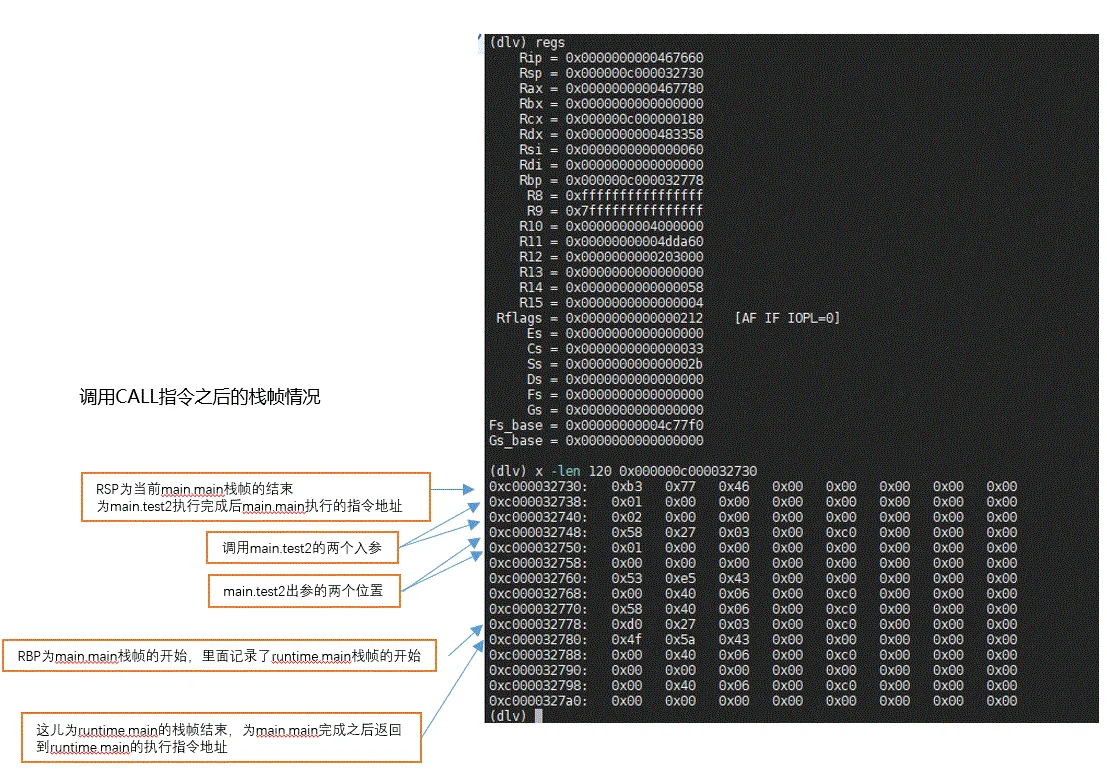Click memory address 0xc0000327a0
This screenshot has height=770, width=1107.
[537, 702]
